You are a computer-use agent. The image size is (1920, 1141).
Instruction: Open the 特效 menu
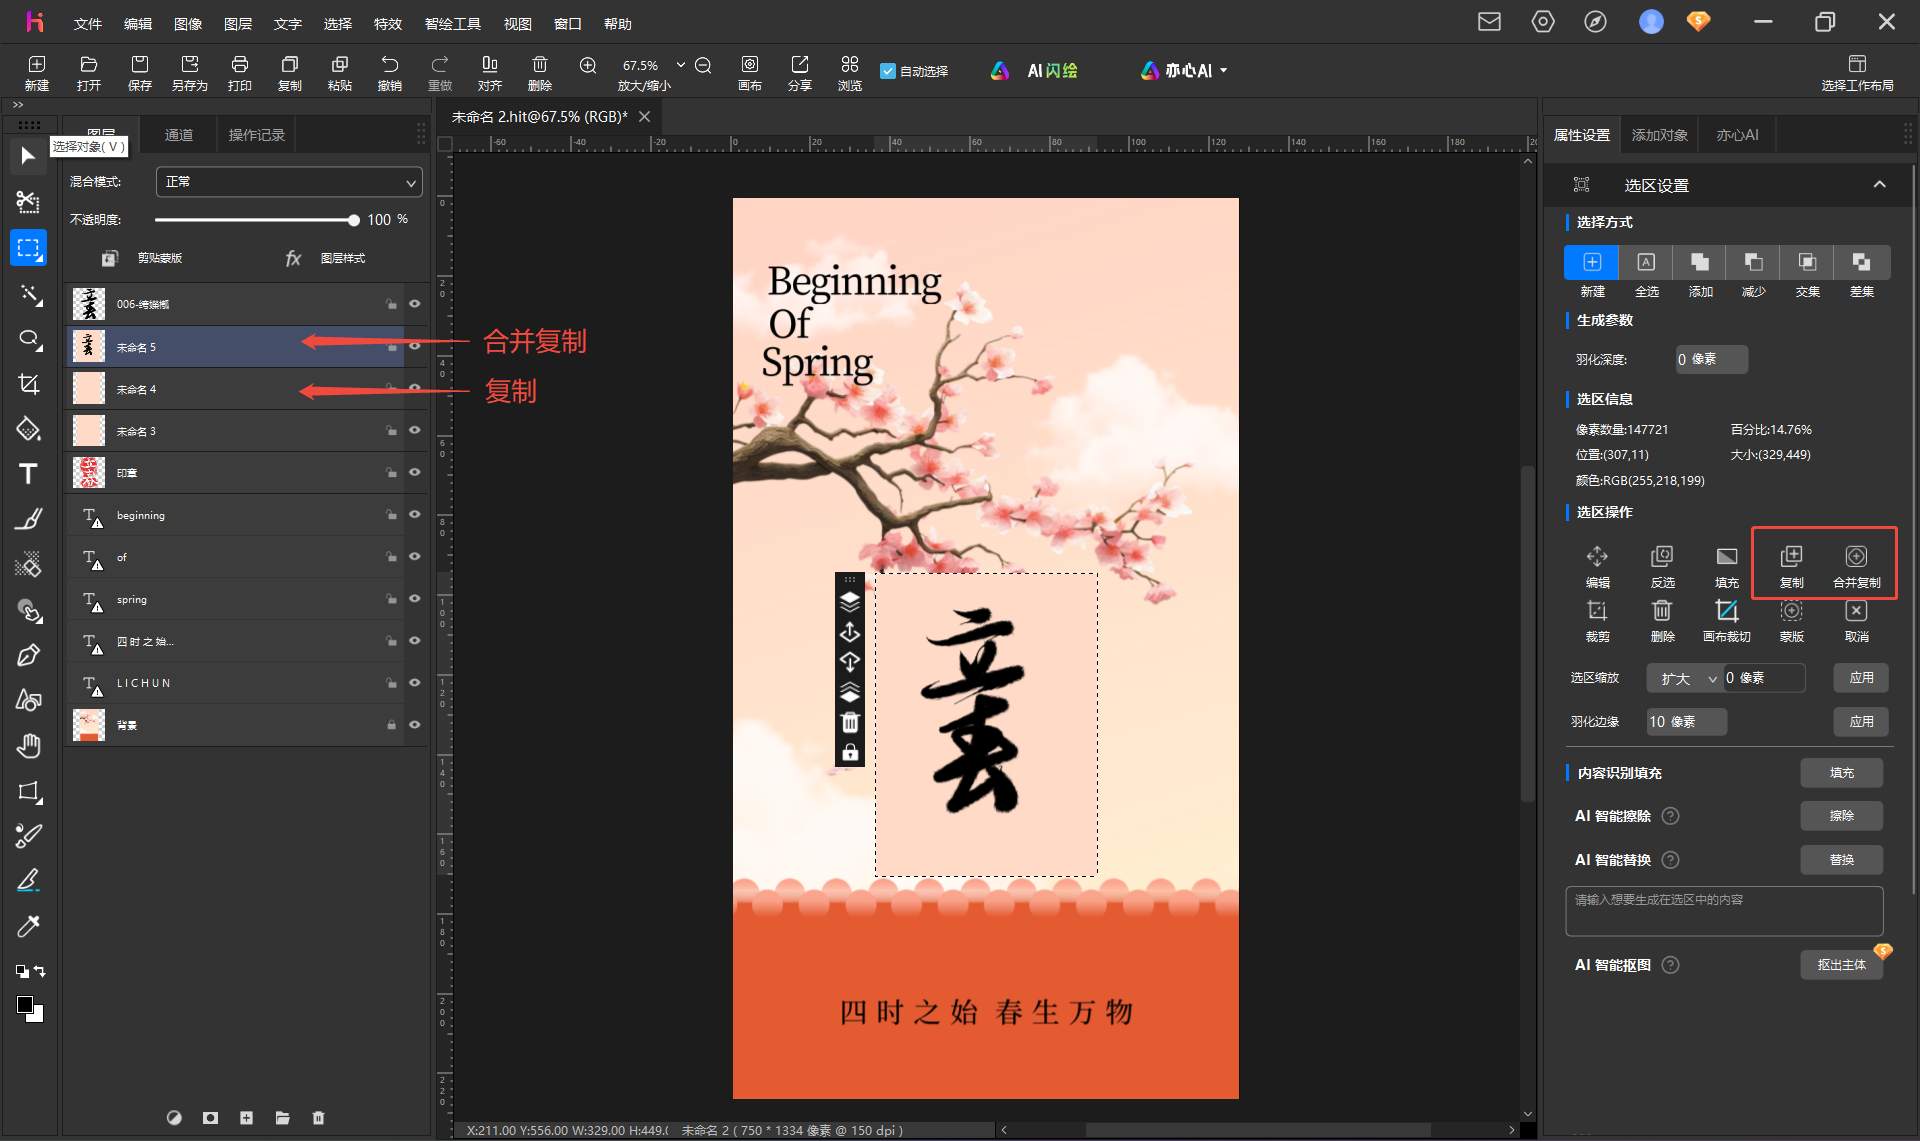pyautogui.click(x=388, y=23)
